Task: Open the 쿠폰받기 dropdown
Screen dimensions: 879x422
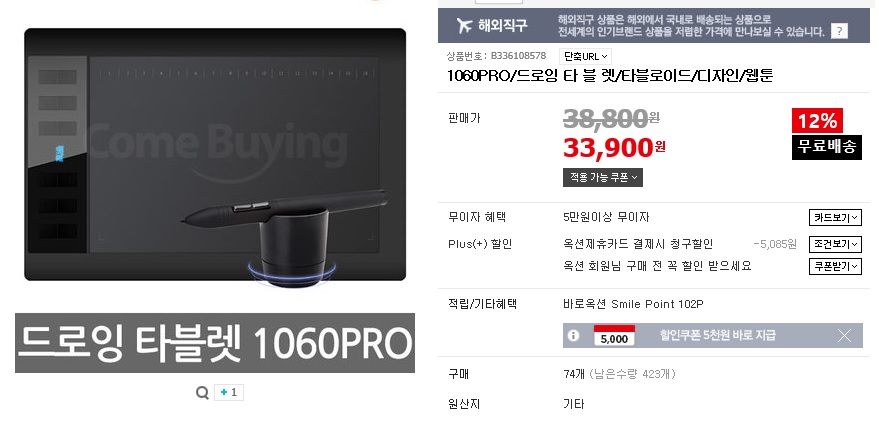Action: 835,266
